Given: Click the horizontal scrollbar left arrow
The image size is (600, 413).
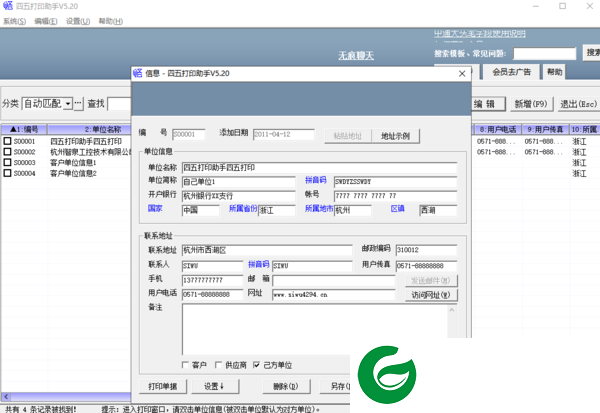Looking at the screenshot, I should [6, 397].
